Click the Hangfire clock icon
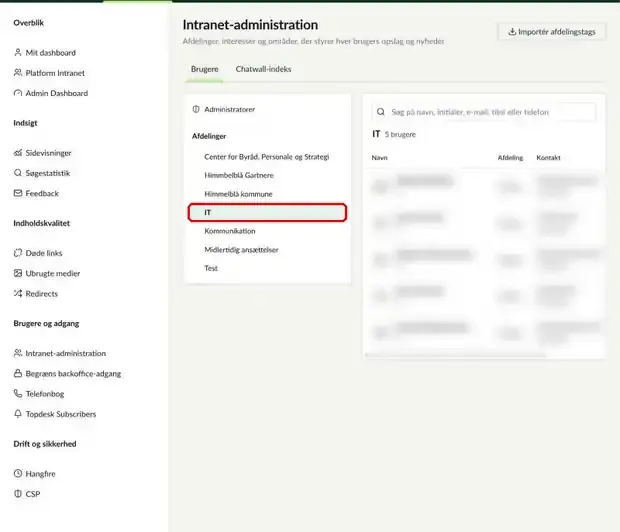Image resolution: width=620 pixels, height=532 pixels. coord(18,473)
